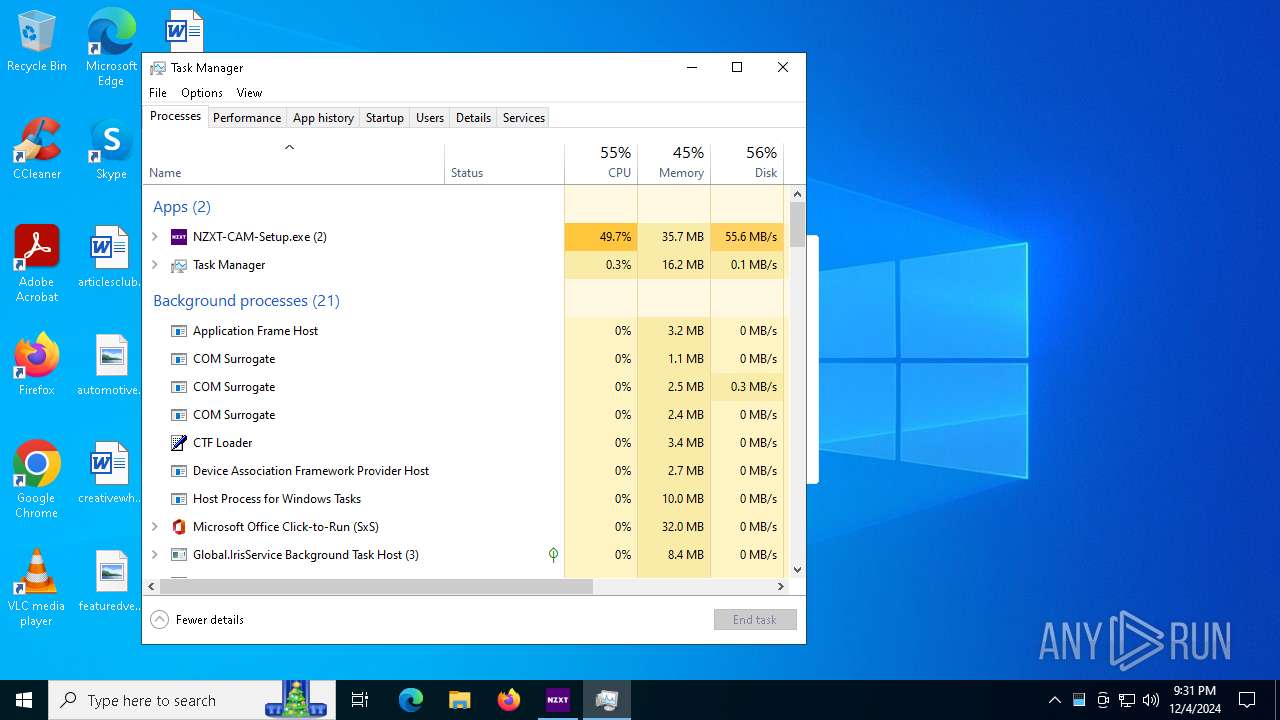Click the End task button
Screen dimensions: 1280x720
point(755,620)
